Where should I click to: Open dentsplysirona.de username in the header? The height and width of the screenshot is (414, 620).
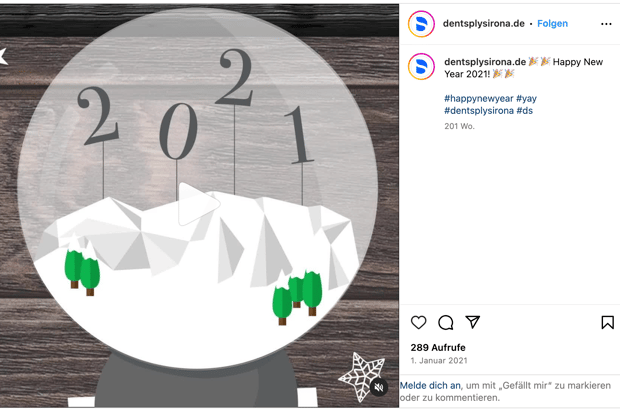tap(484, 24)
